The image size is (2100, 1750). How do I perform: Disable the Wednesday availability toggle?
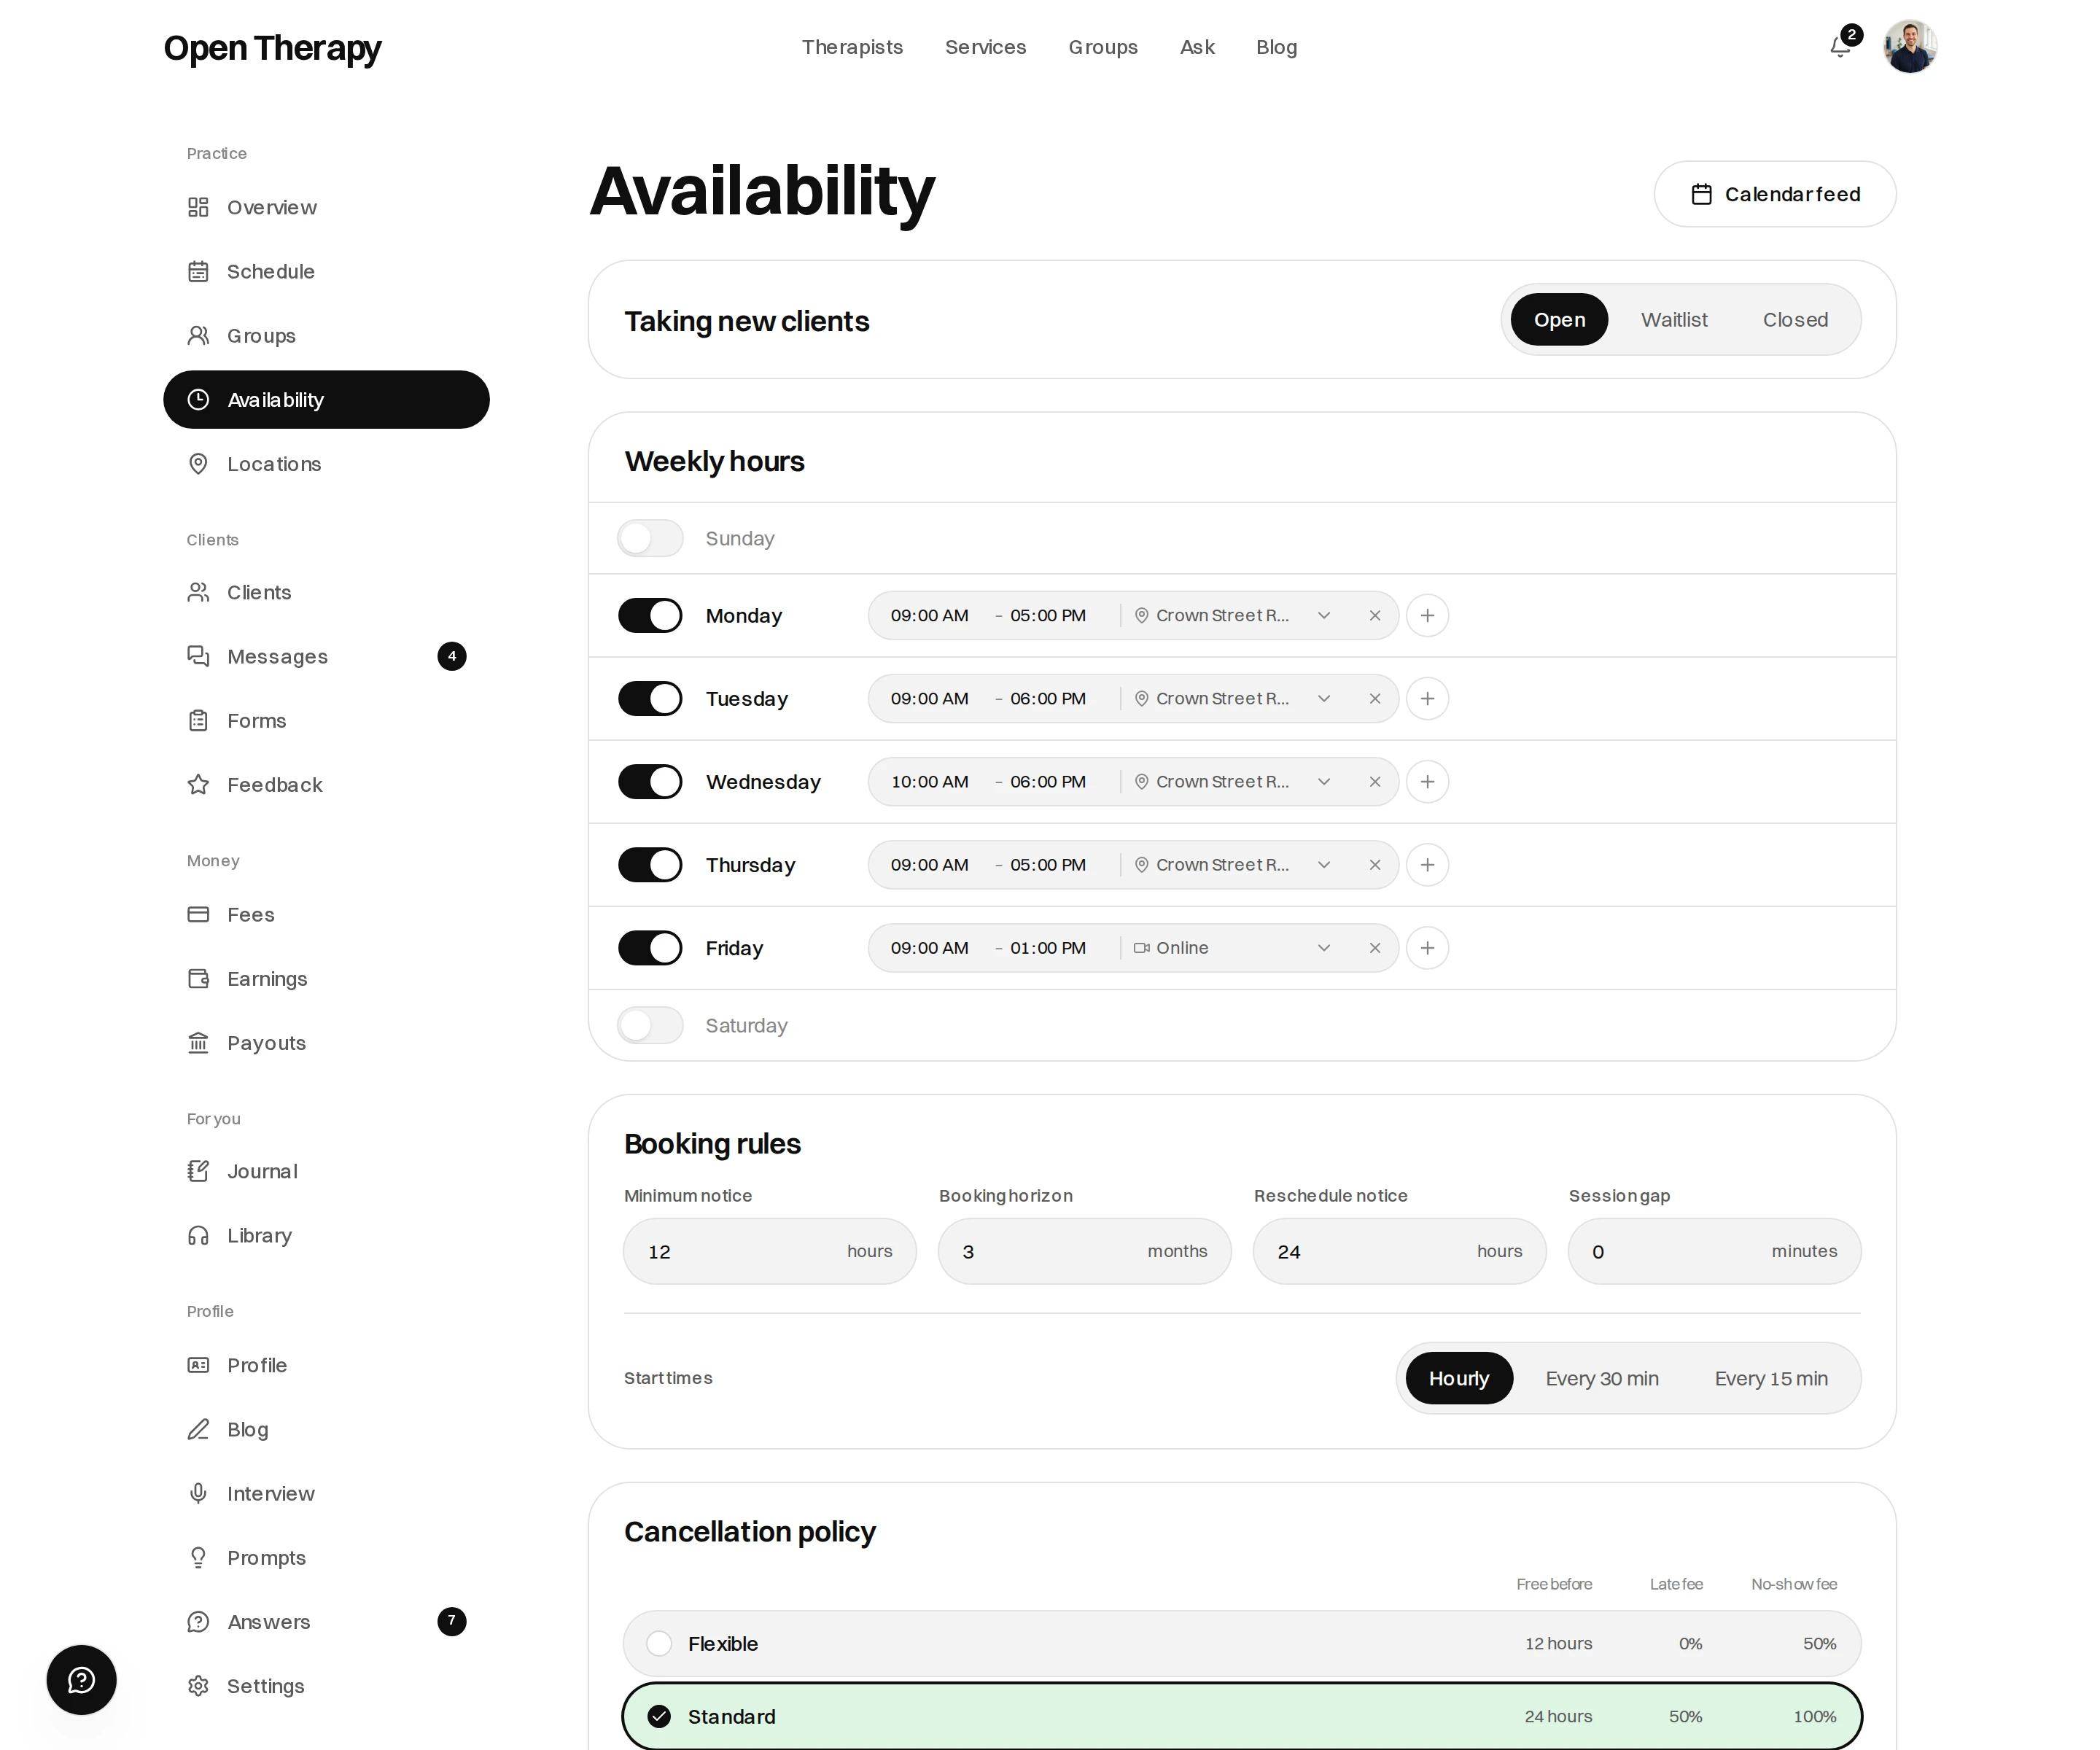pos(650,781)
